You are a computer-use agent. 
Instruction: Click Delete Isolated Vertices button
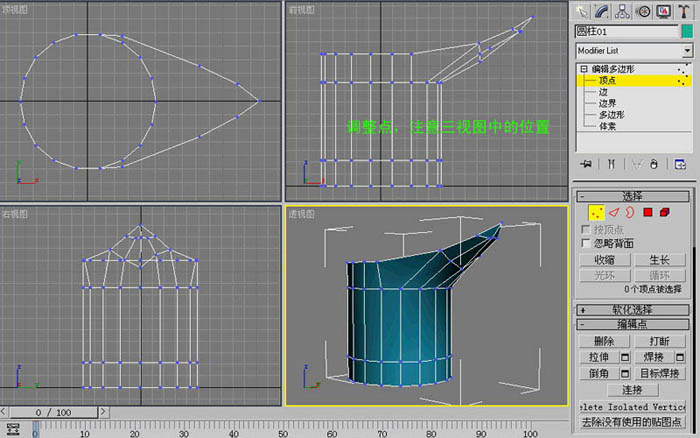click(633, 407)
